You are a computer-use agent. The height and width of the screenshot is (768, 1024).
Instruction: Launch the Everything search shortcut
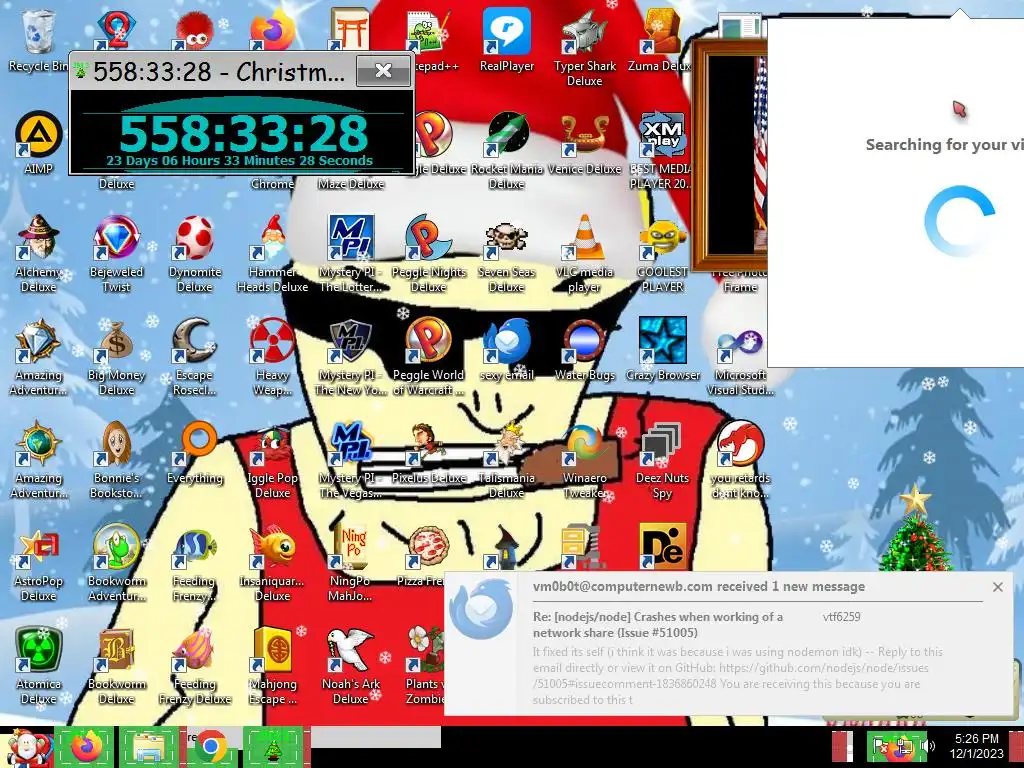195,453
